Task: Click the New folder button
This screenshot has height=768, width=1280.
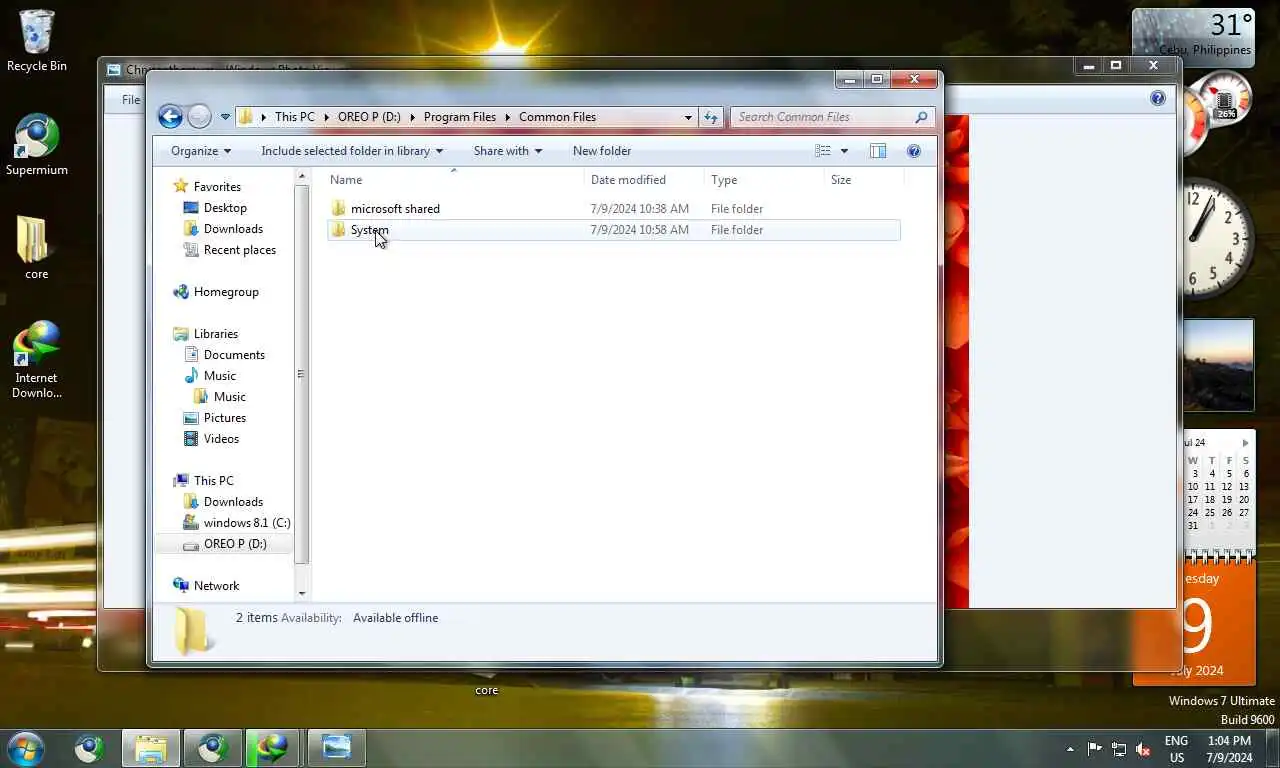Action: pos(602,151)
